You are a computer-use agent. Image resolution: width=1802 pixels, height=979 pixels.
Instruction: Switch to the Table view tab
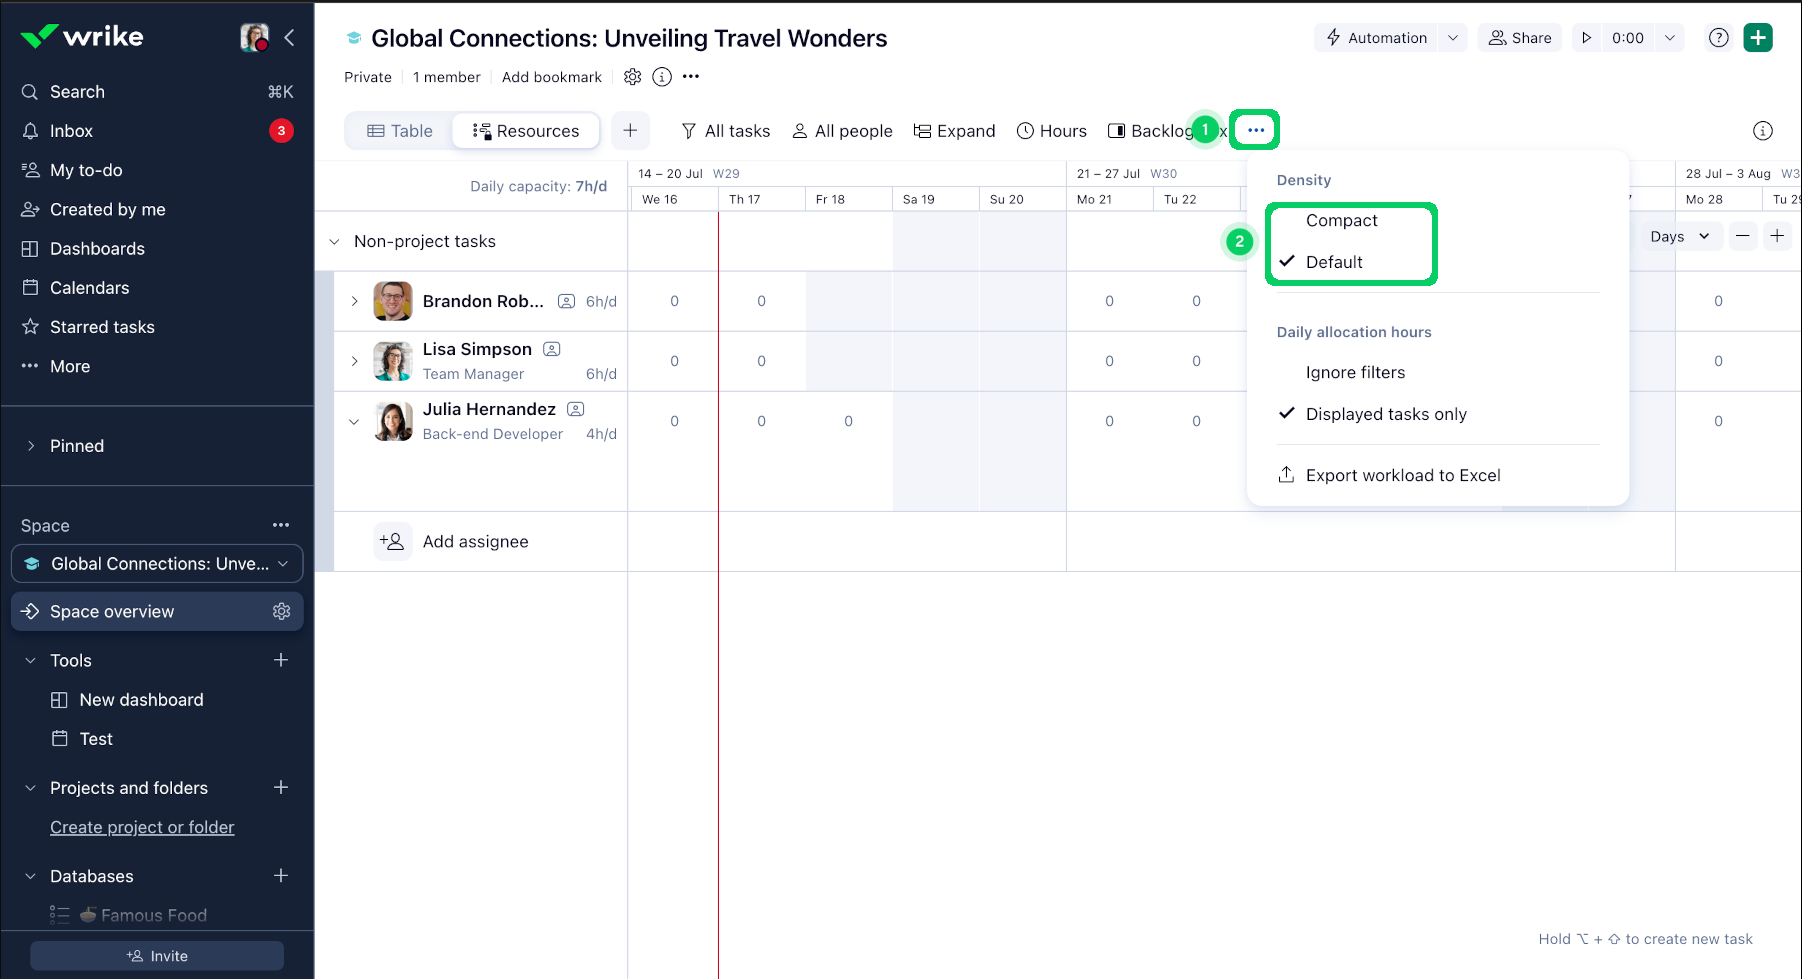pyautogui.click(x=398, y=130)
